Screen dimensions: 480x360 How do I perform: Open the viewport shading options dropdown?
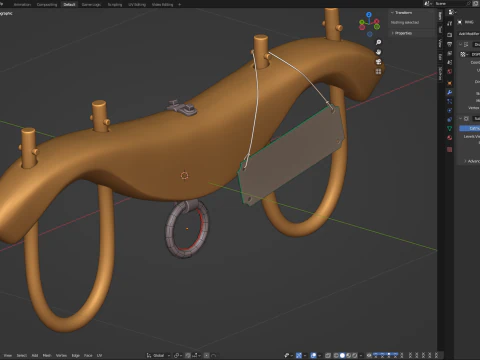pos(361,355)
